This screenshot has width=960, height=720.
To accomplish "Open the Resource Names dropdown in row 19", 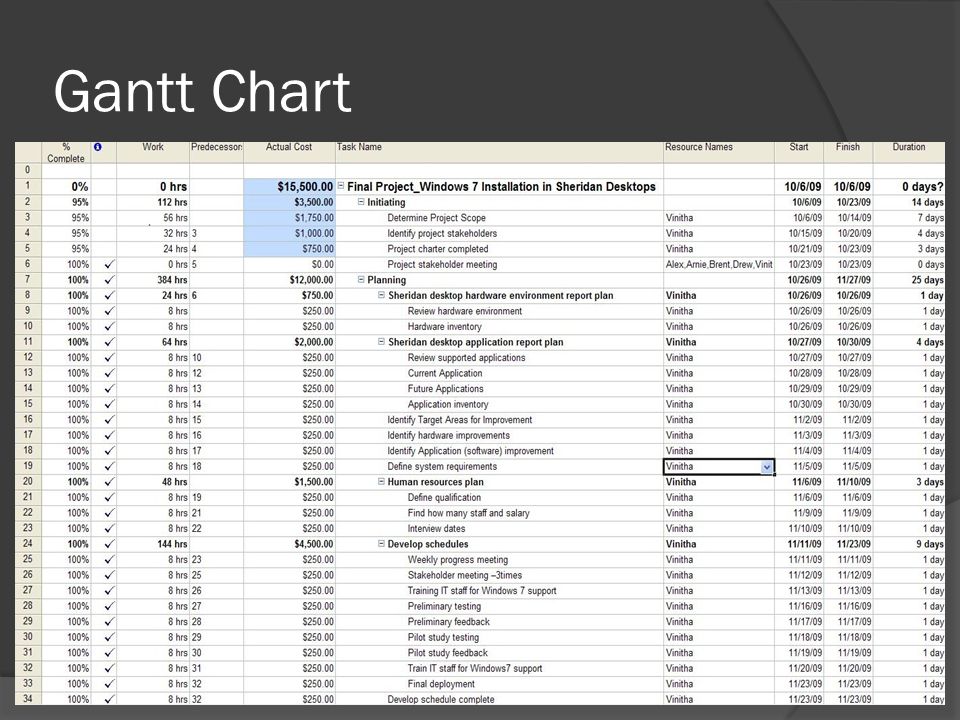I will coord(767,467).
